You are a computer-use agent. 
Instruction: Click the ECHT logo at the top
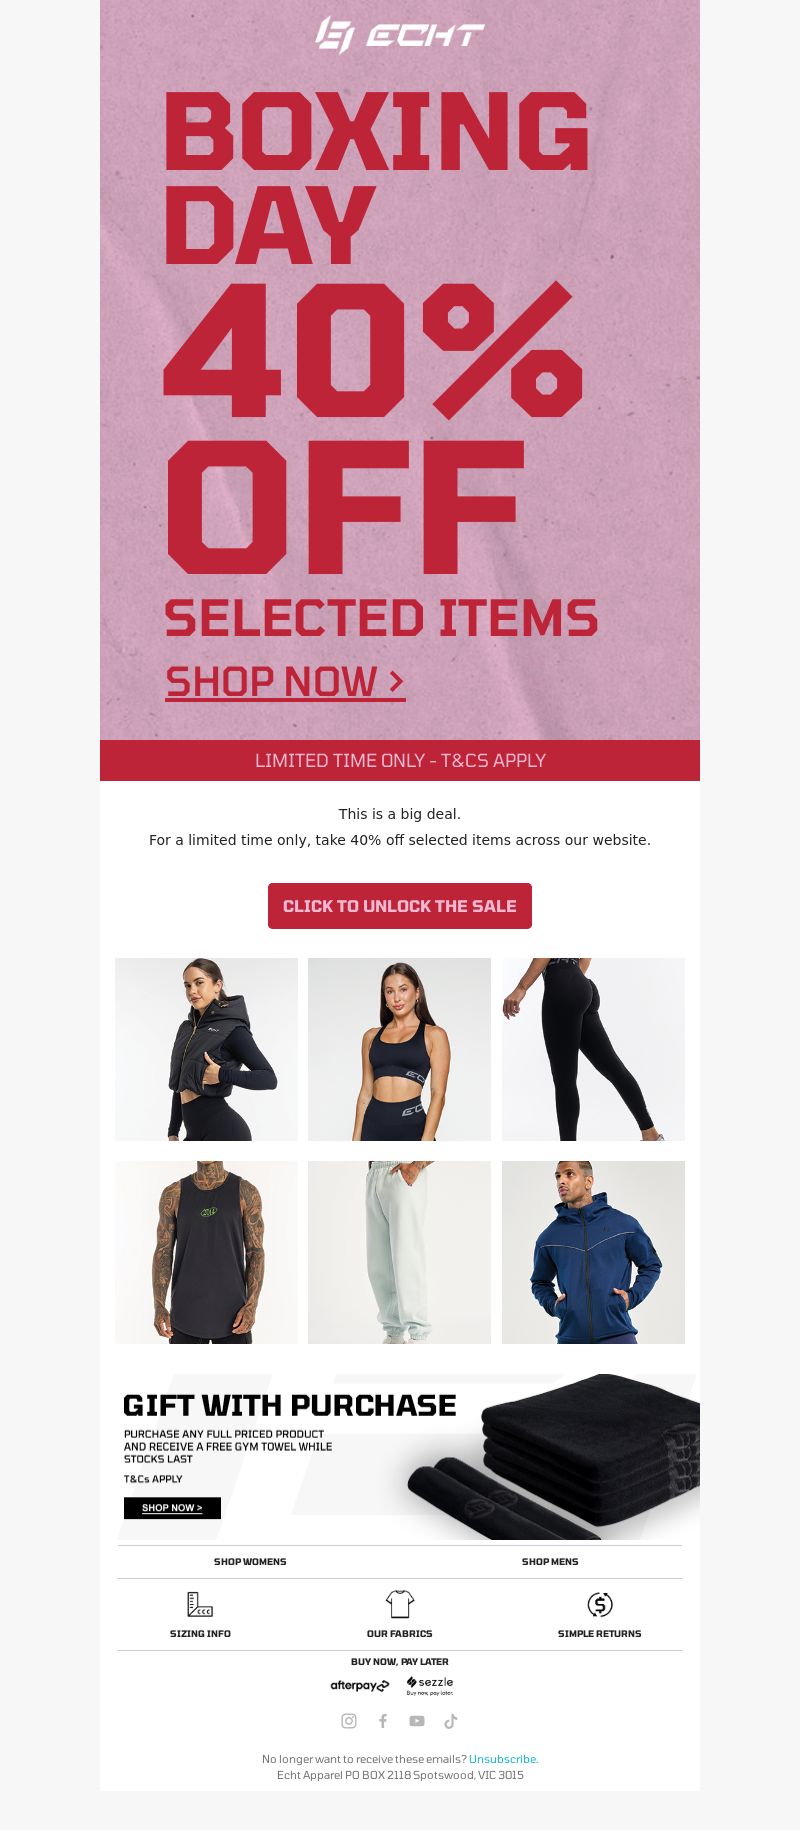400,35
